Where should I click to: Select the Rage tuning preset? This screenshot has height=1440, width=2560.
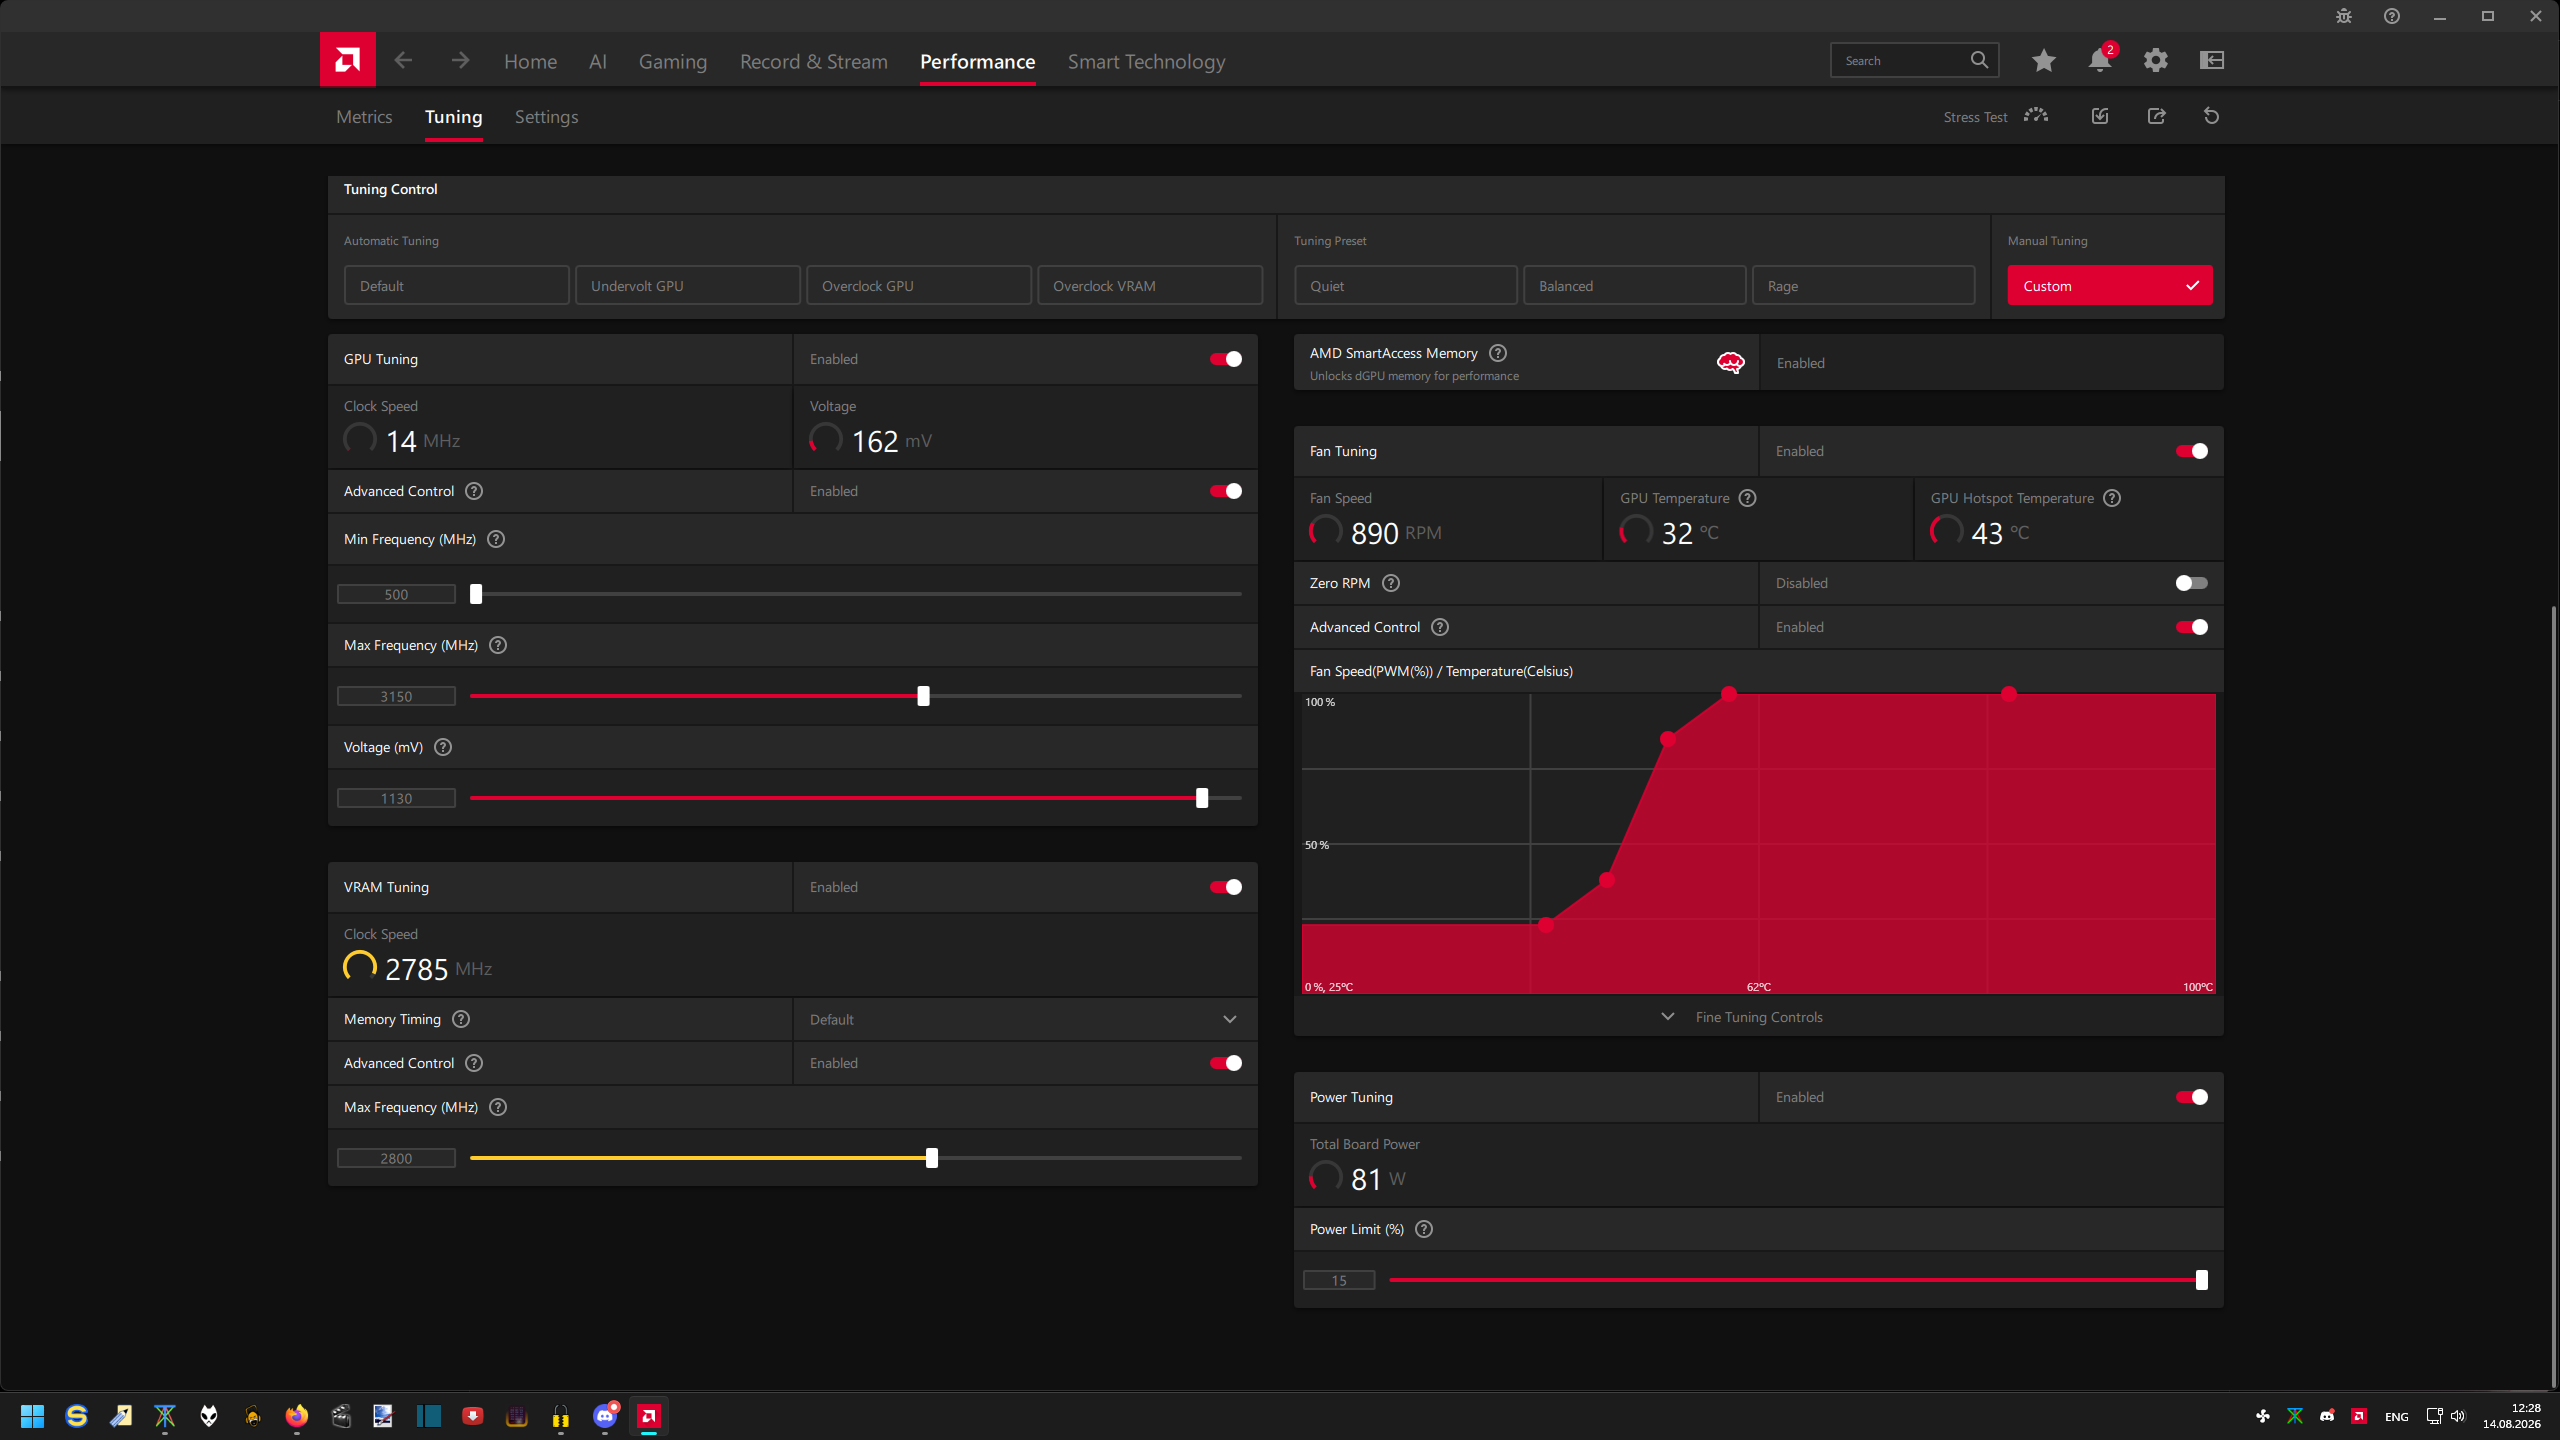tap(1863, 285)
